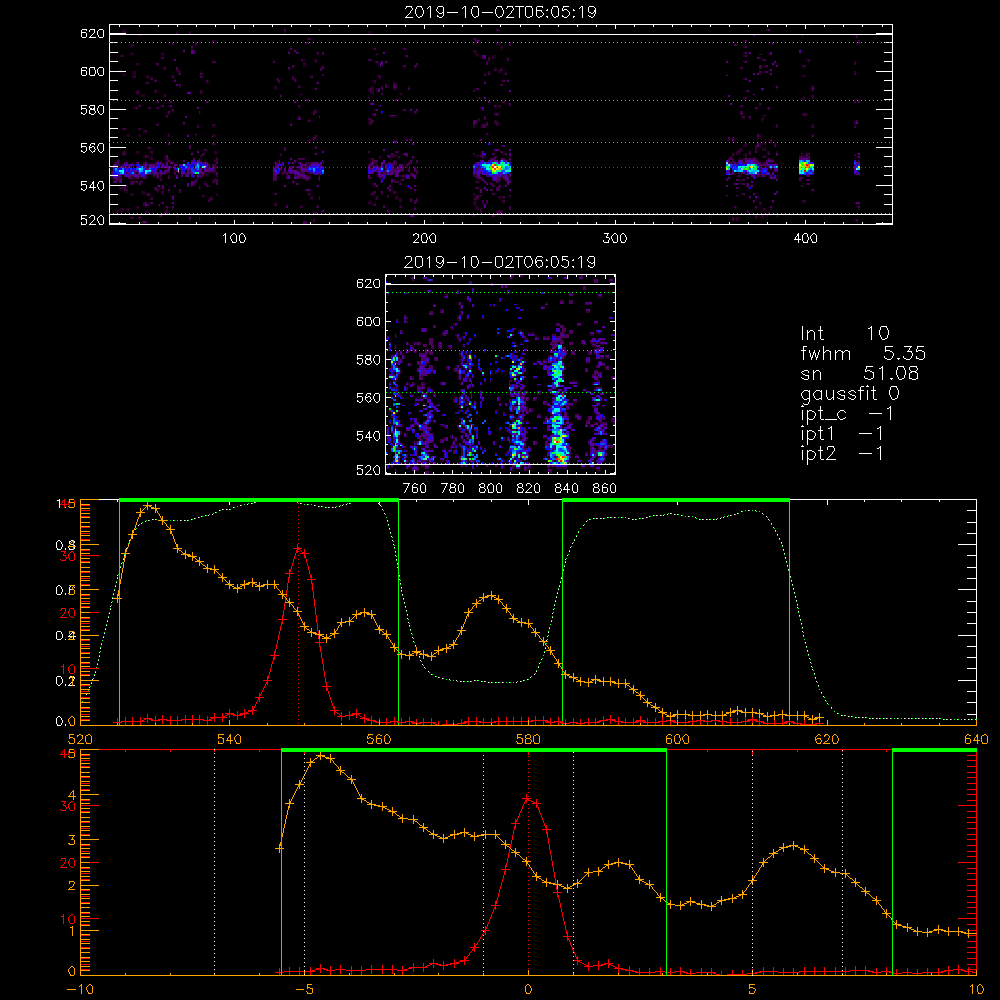The image size is (1000, 1000).
Task: Click x-axis label -10 on bottom plot
Action: click(x=80, y=989)
